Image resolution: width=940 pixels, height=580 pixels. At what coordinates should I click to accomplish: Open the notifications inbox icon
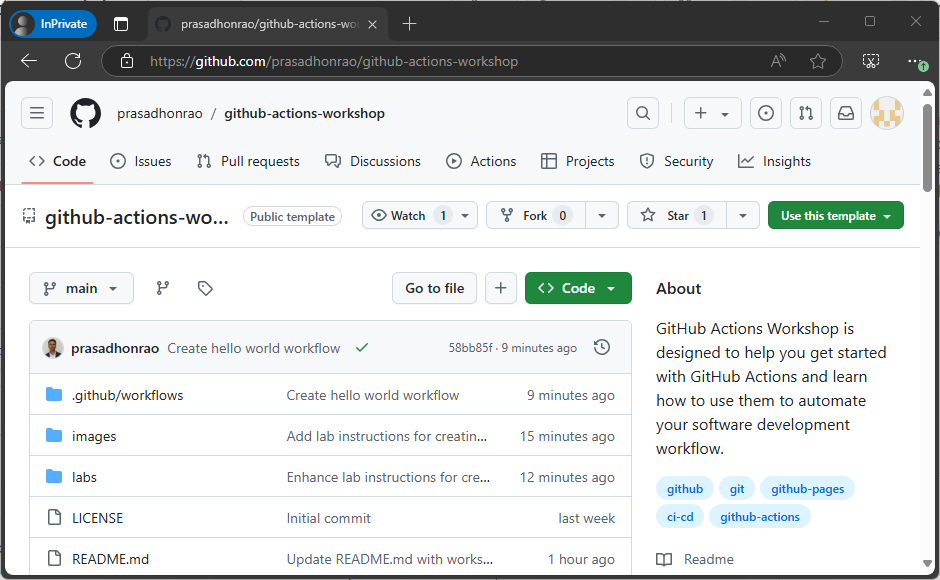point(846,113)
